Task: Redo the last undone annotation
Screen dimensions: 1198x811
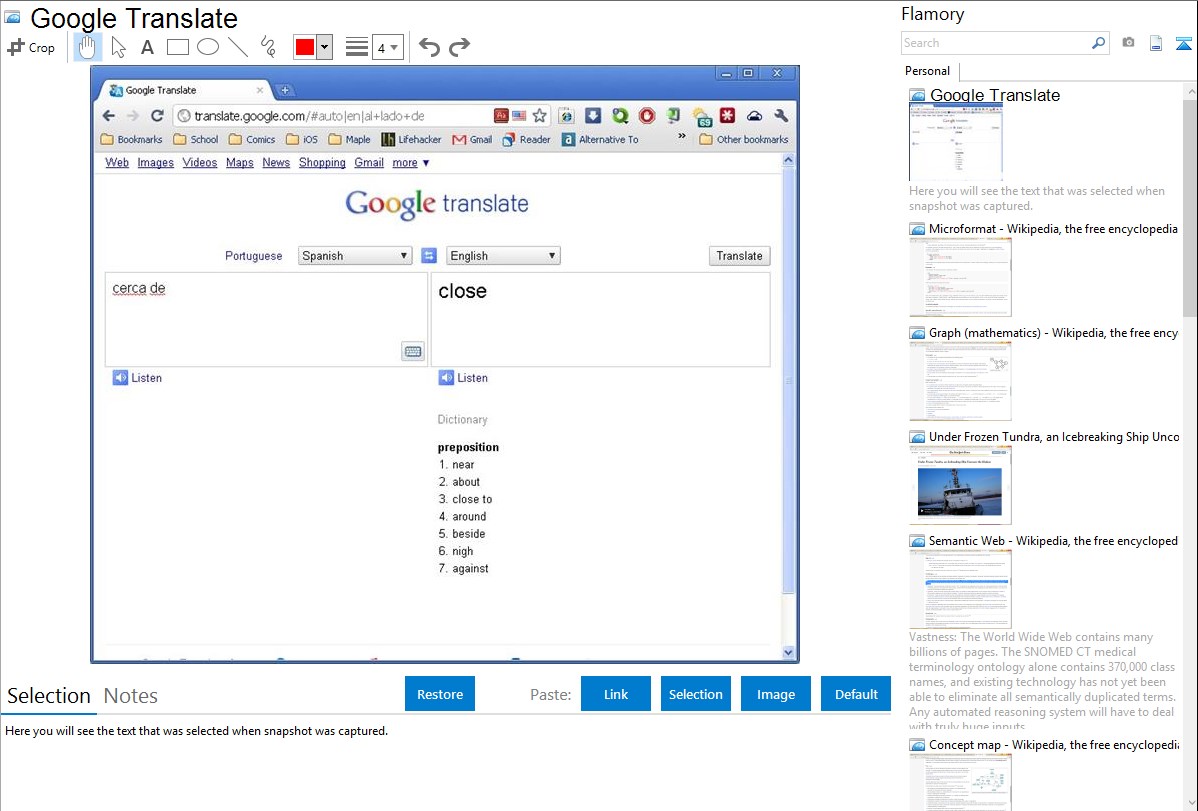Action: (459, 47)
